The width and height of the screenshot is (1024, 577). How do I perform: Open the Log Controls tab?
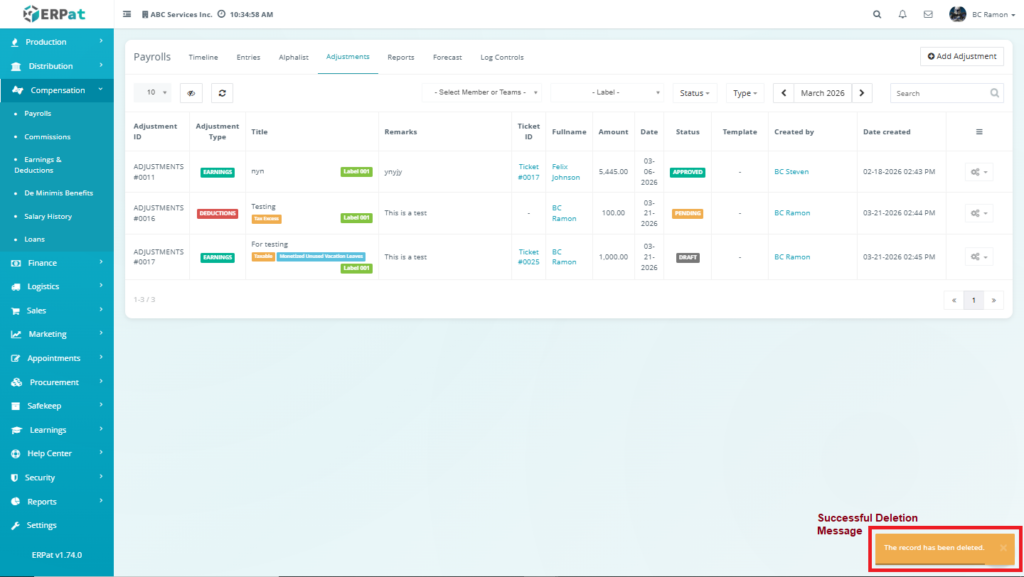(501, 57)
